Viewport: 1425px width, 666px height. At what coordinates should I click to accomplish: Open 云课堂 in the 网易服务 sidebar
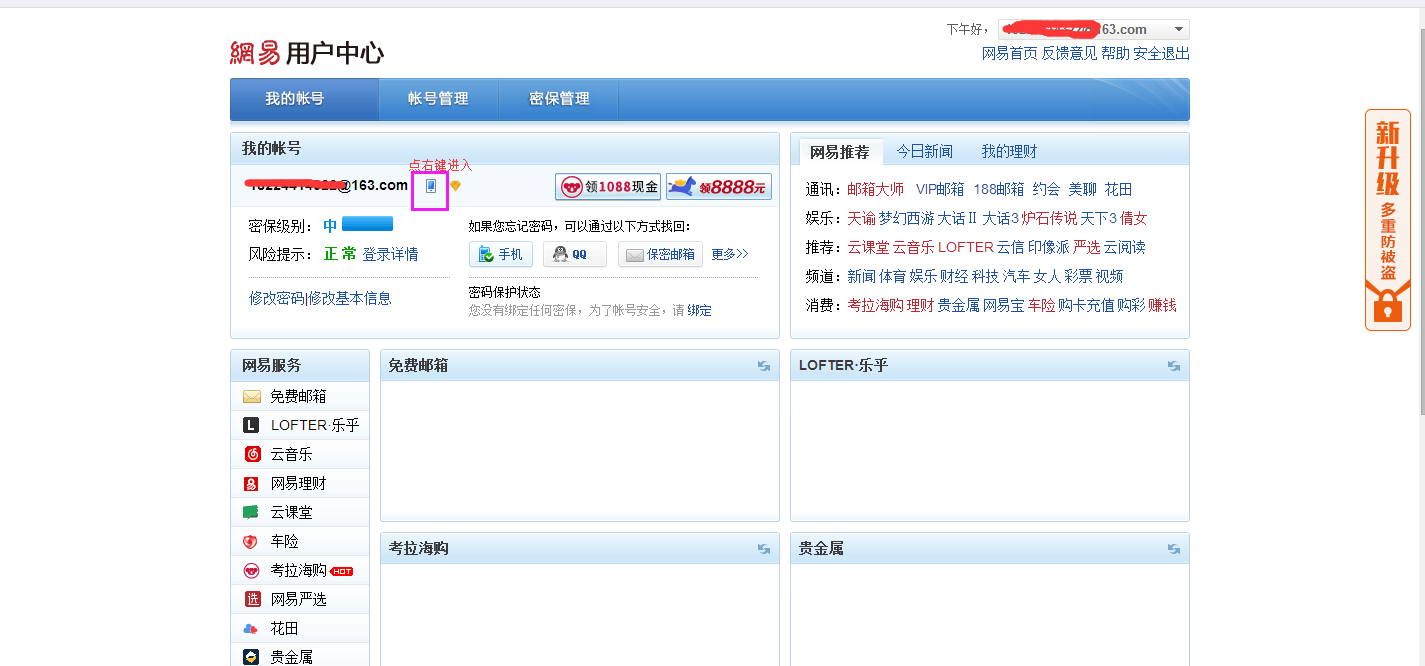point(289,512)
